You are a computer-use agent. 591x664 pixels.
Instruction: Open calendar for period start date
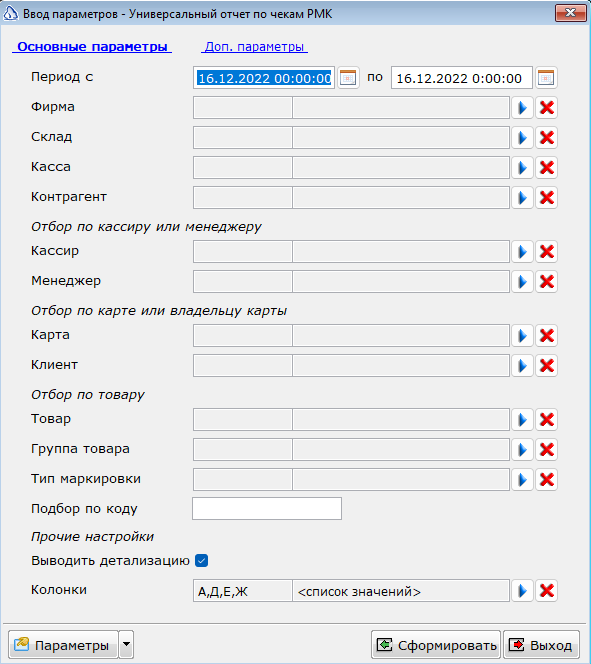(x=348, y=78)
